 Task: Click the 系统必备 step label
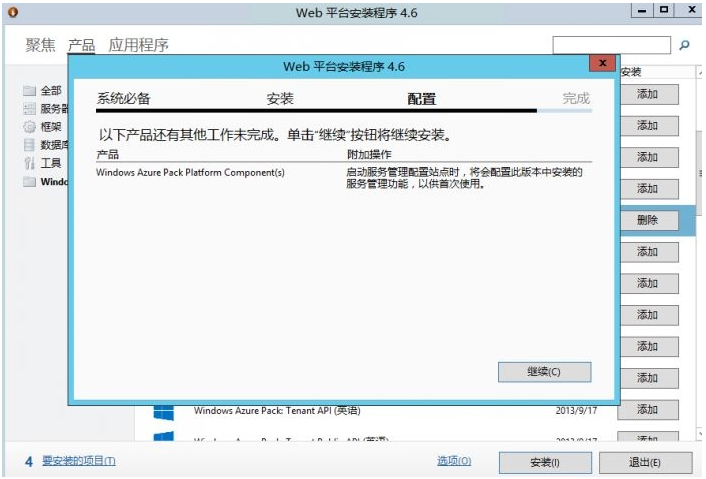(123, 99)
